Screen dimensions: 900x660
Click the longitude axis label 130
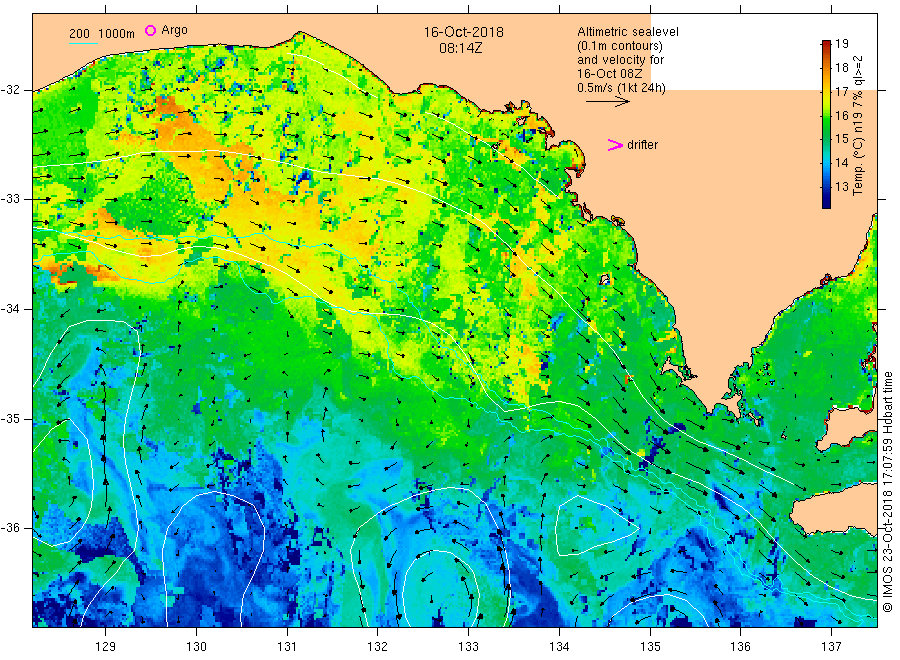click(x=196, y=647)
